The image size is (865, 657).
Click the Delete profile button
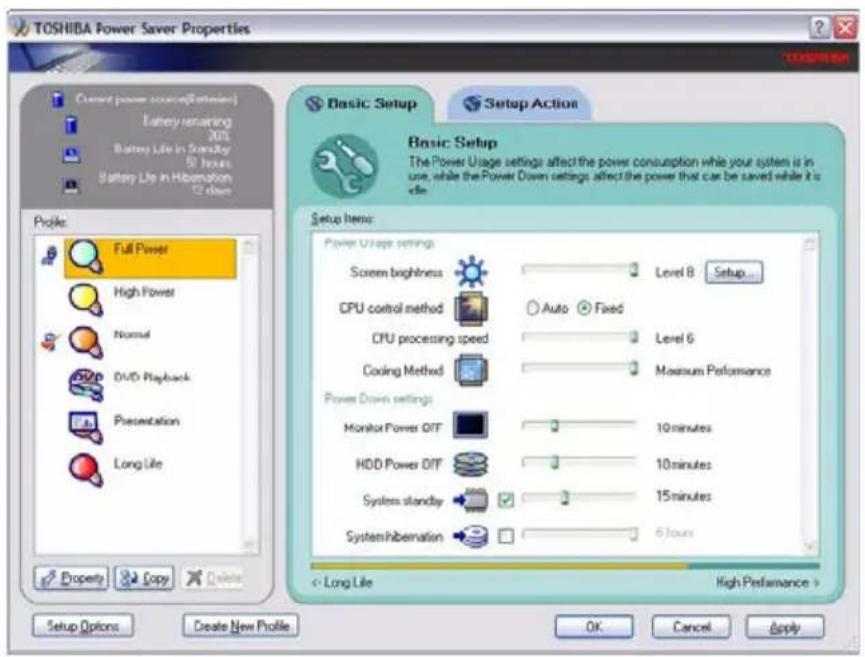(213, 578)
